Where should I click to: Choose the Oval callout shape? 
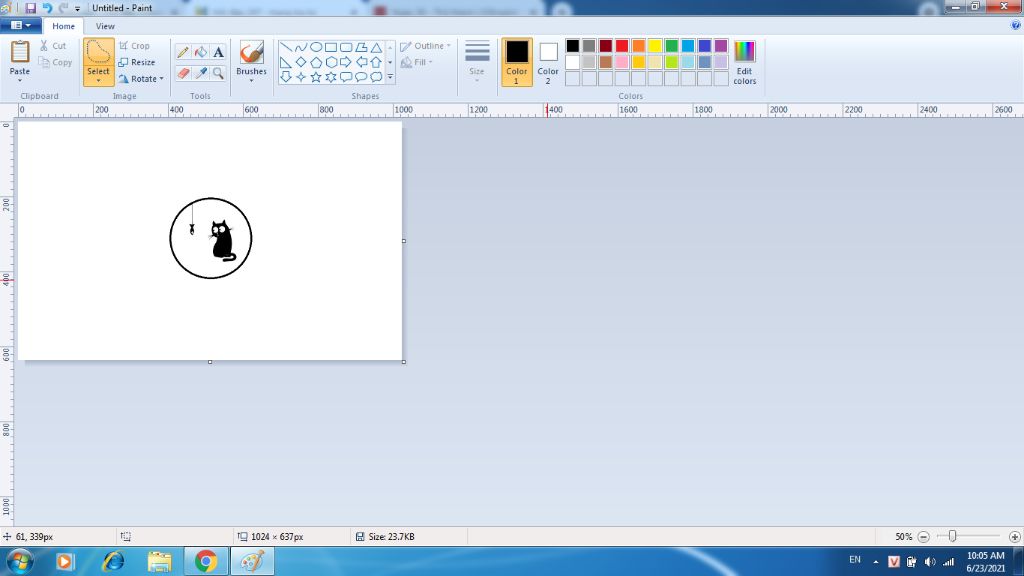[x=361, y=77]
